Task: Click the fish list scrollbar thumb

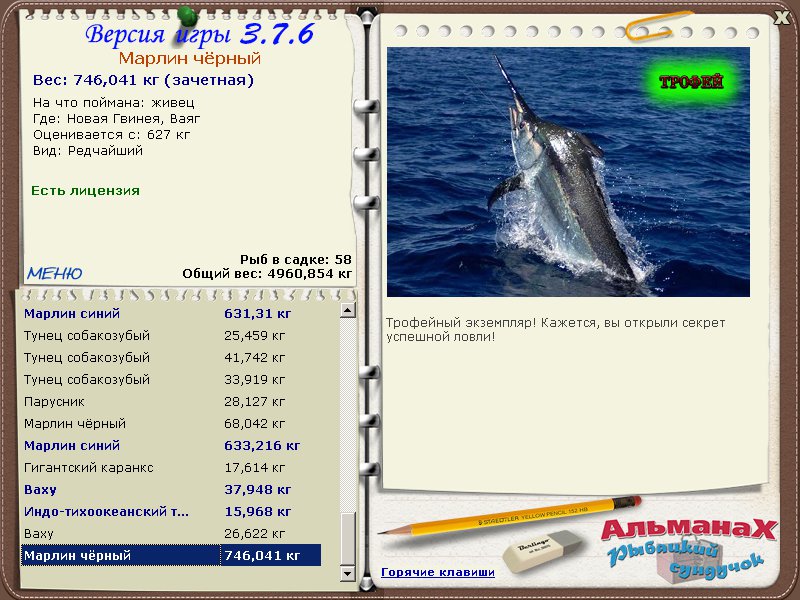Action: (347, 539)
